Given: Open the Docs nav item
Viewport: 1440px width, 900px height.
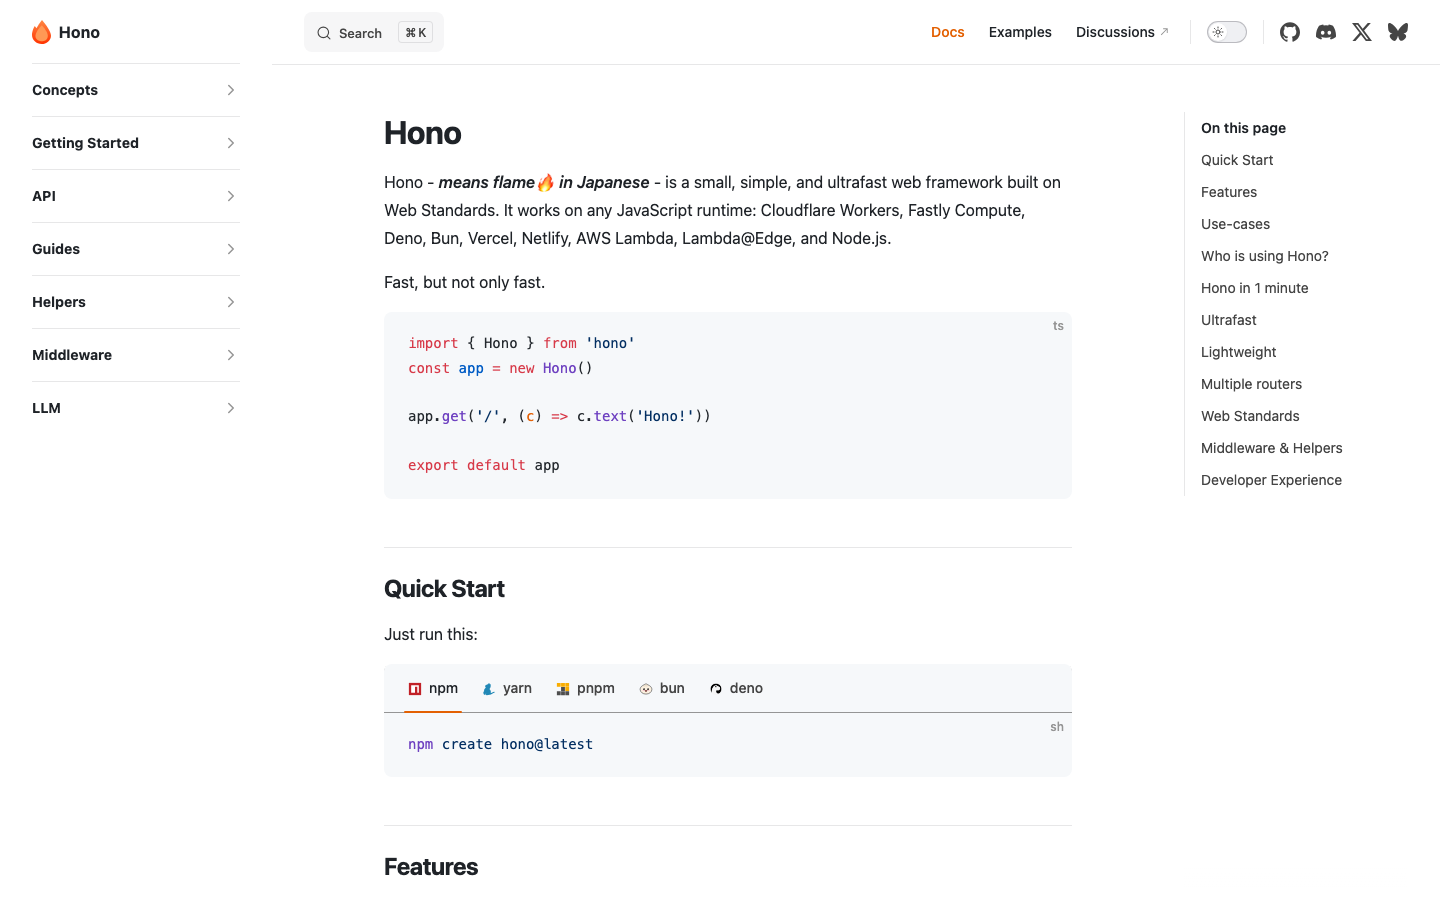Looking at the screenshot, I should coord(947,32).
